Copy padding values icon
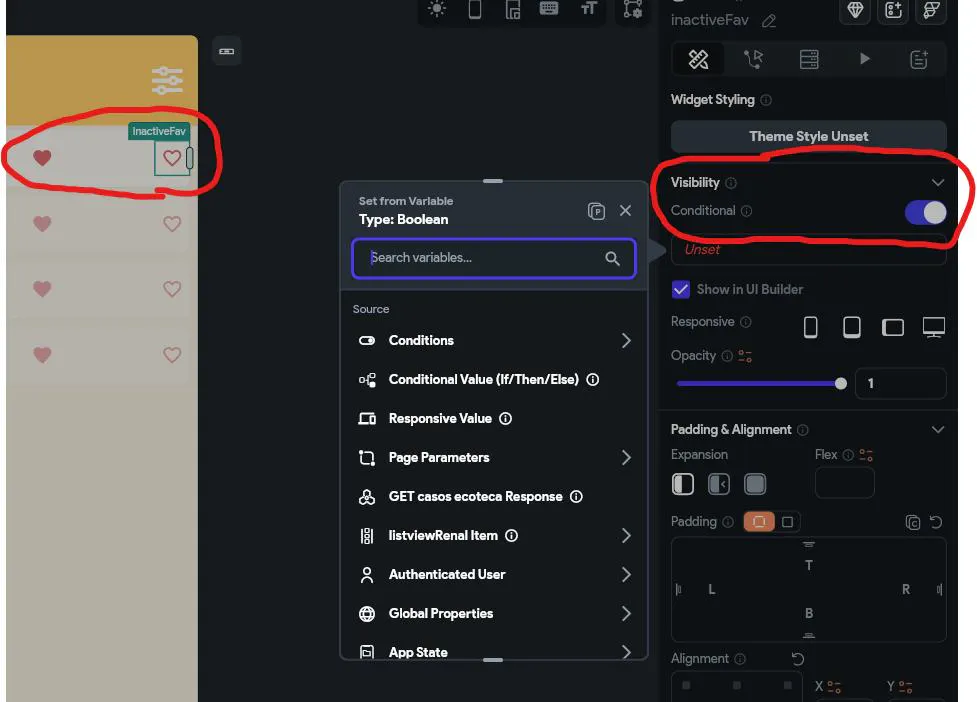The width and height of the screenshot is (977, 702). 912,522
